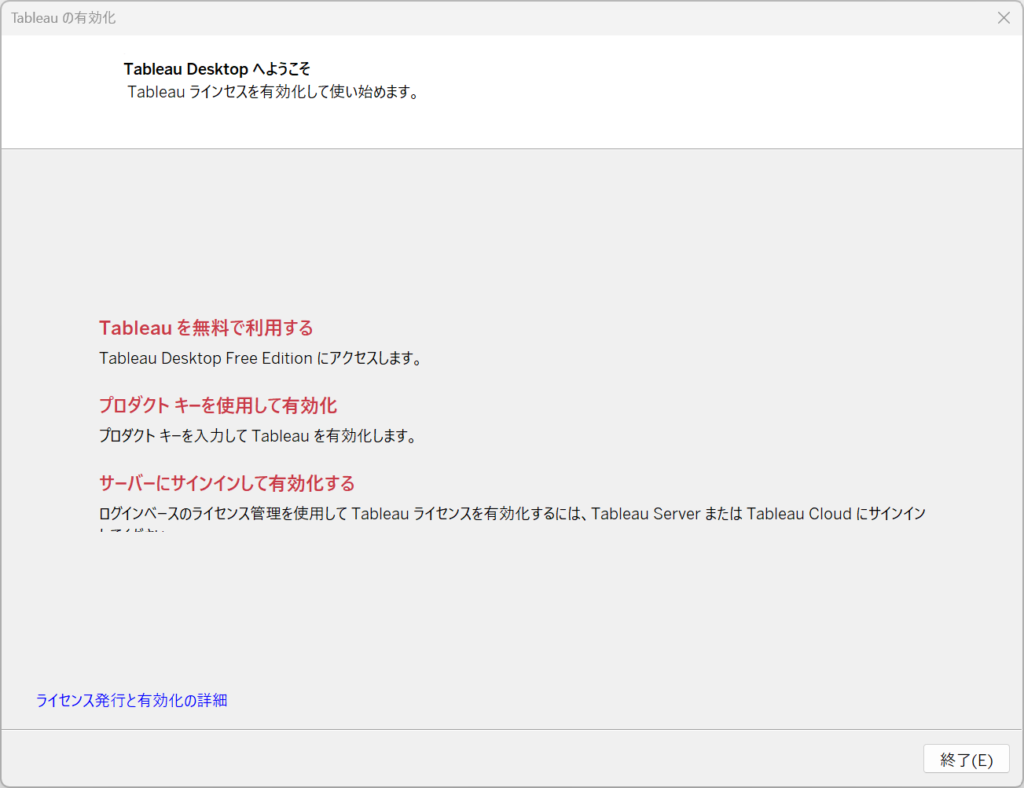Open 'ライセンス発行と有効化の詳細' help link
This screenshot has height=788, width=1024.
[131, 700]
